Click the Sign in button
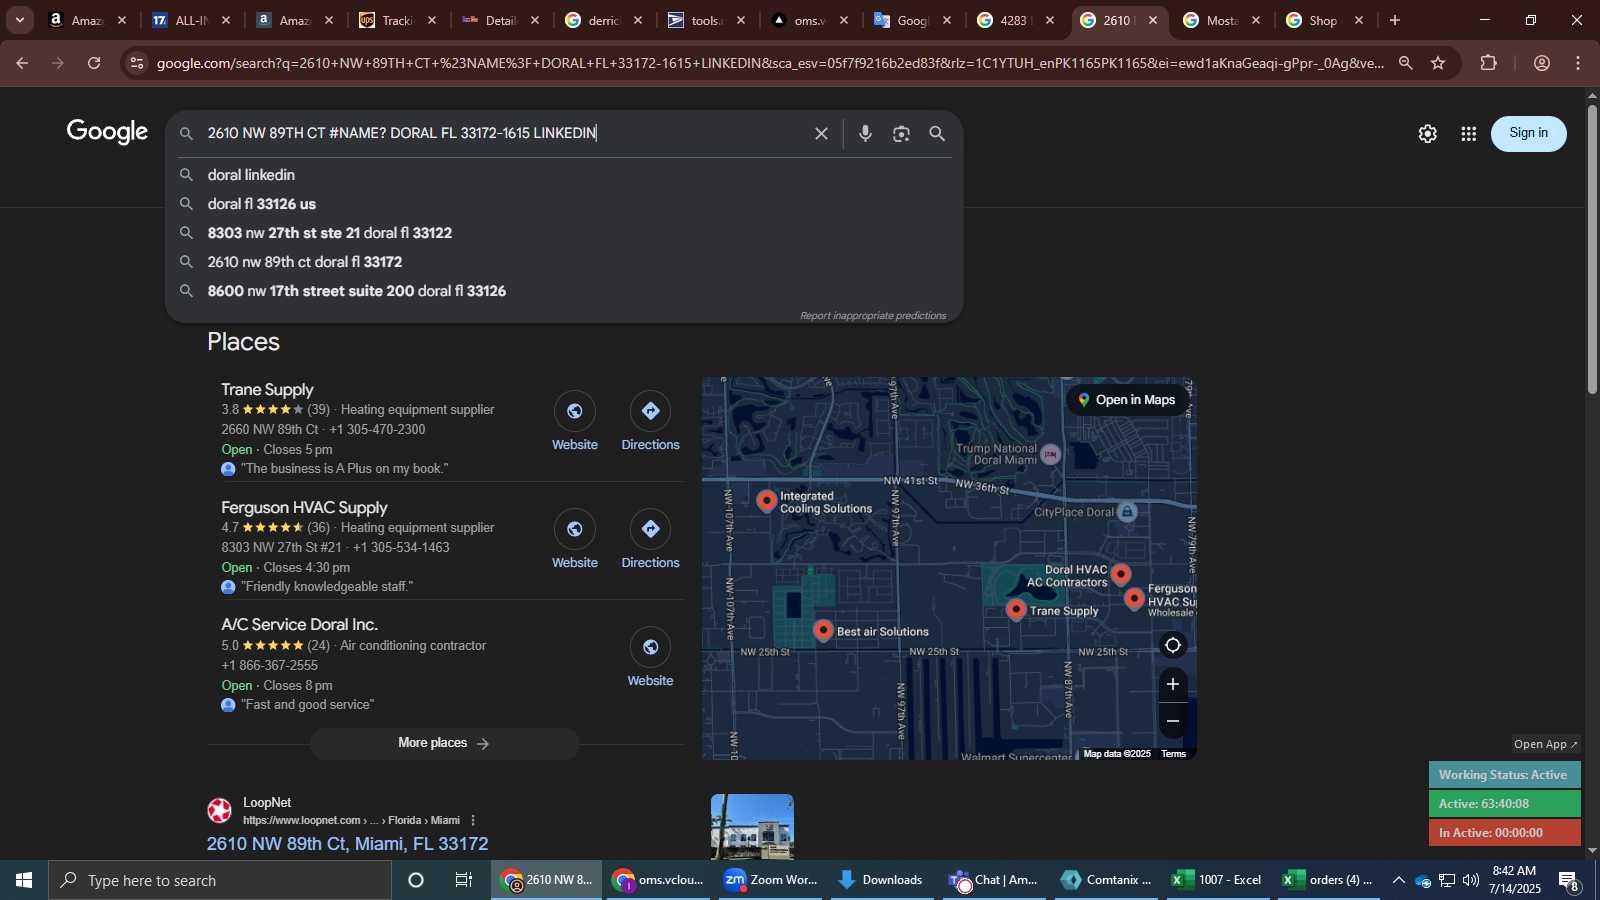 (1528, 133)
